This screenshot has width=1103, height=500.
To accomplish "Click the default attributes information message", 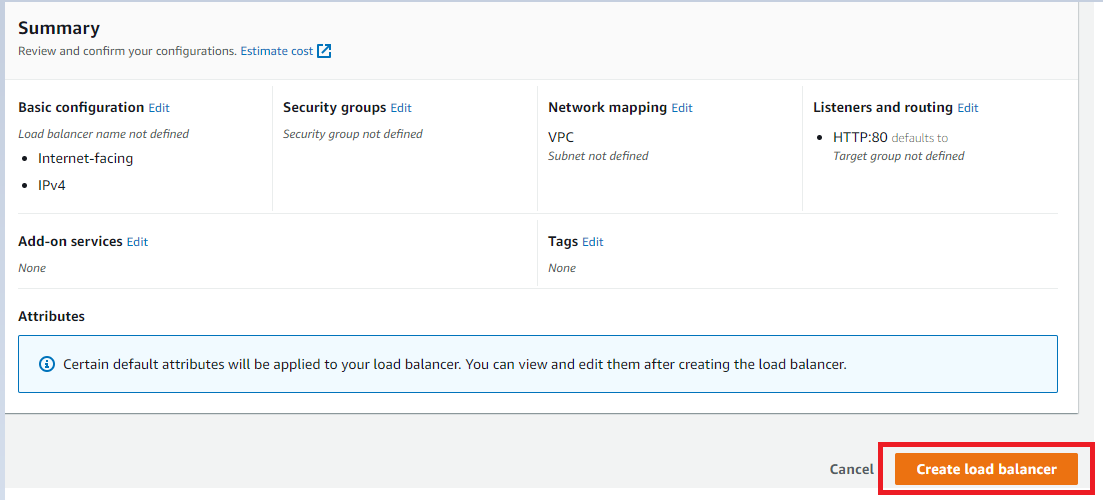I will [454, 364].
